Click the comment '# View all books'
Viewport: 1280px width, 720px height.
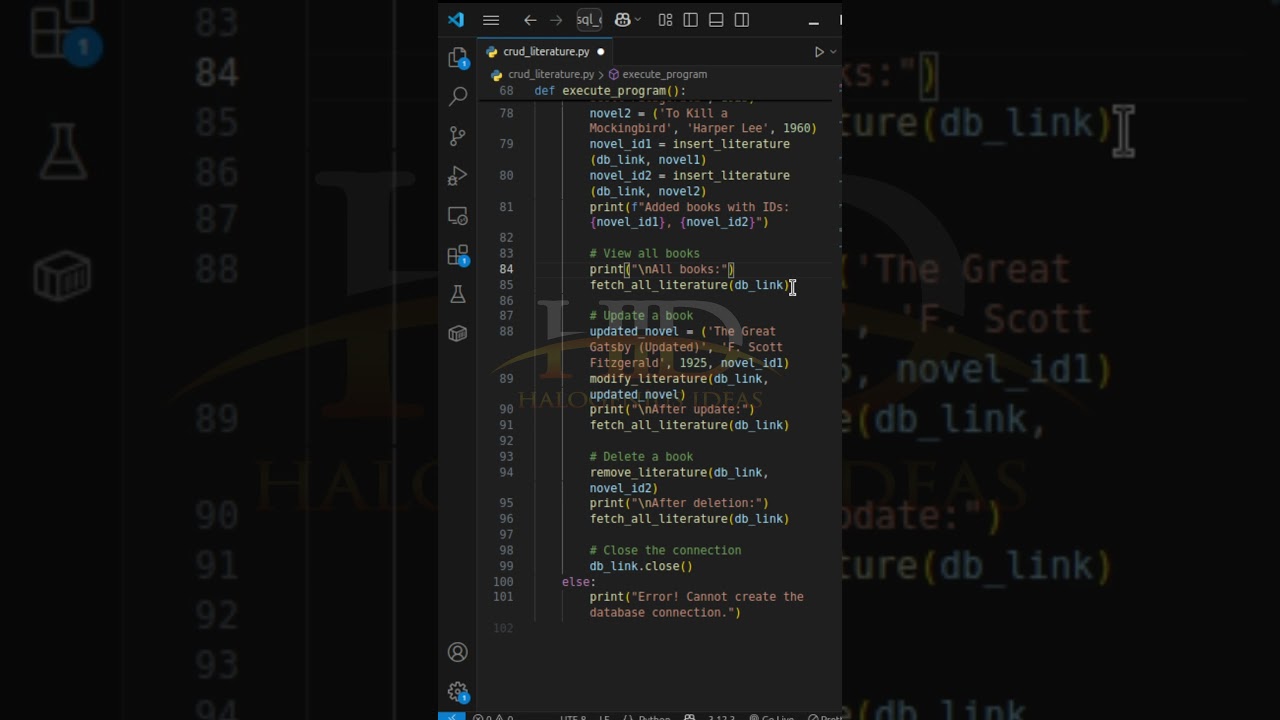[644, 254]
